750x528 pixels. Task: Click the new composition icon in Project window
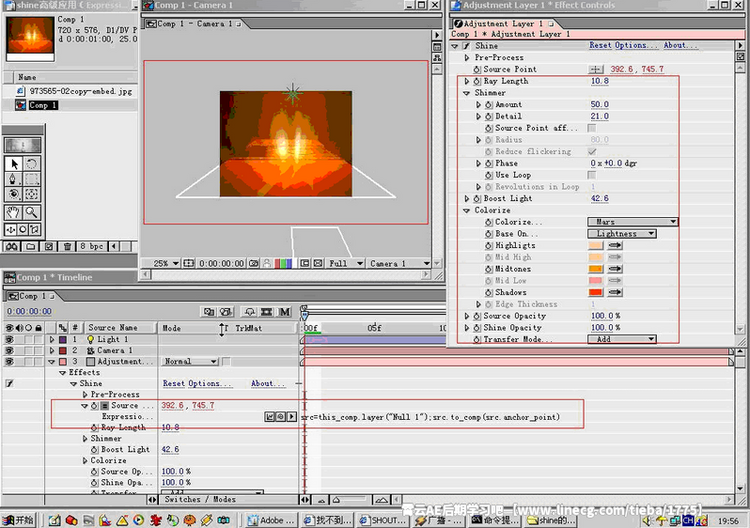click(x=48, y=246)
